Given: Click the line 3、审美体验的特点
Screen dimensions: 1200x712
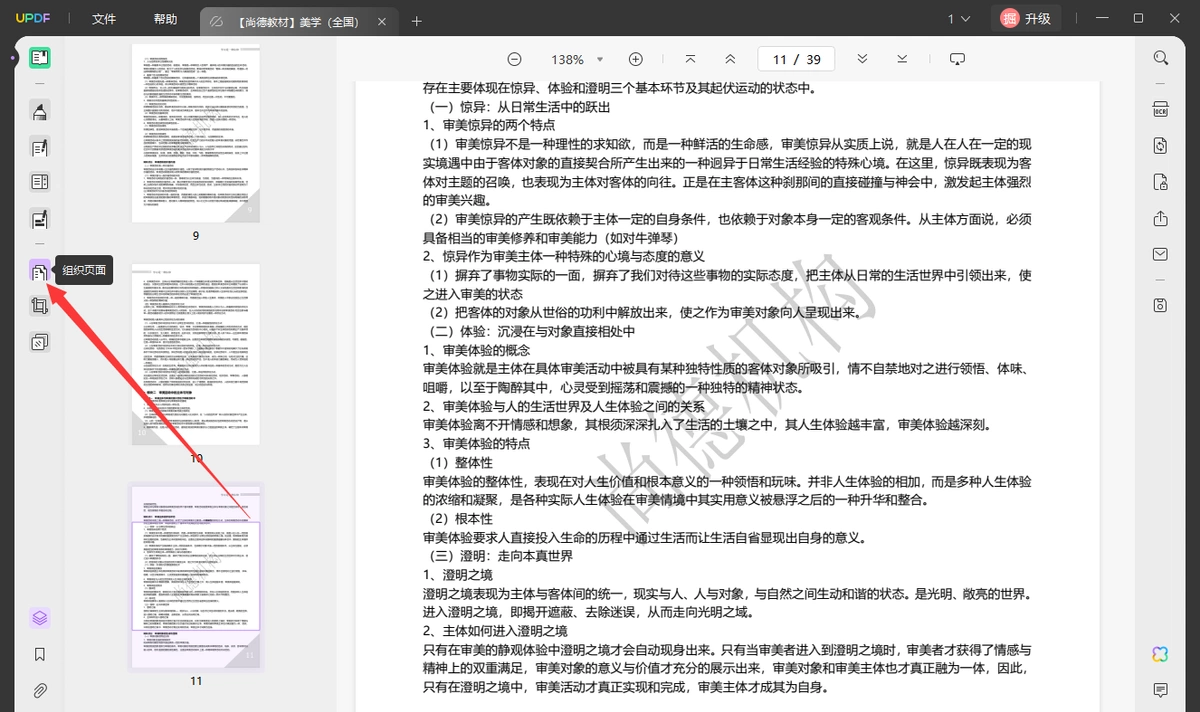Looking at the screenshot, I should click(476, 443).
